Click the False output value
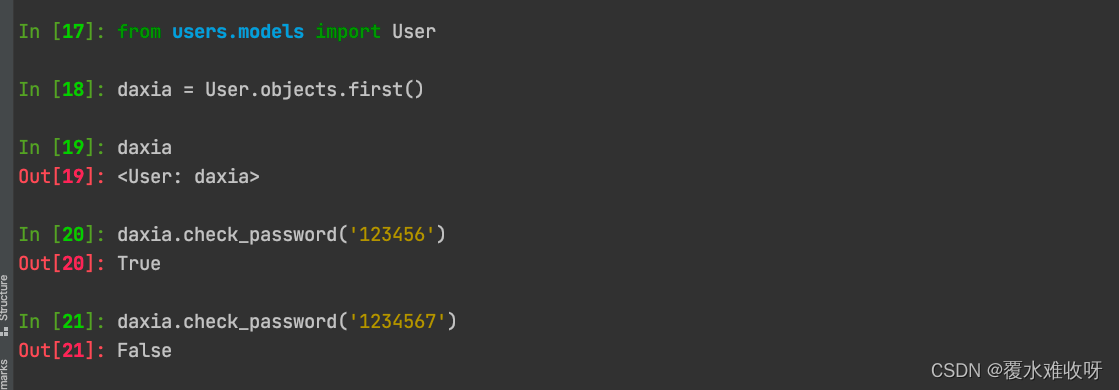The image size is (1119, 390). coord(144,351)
